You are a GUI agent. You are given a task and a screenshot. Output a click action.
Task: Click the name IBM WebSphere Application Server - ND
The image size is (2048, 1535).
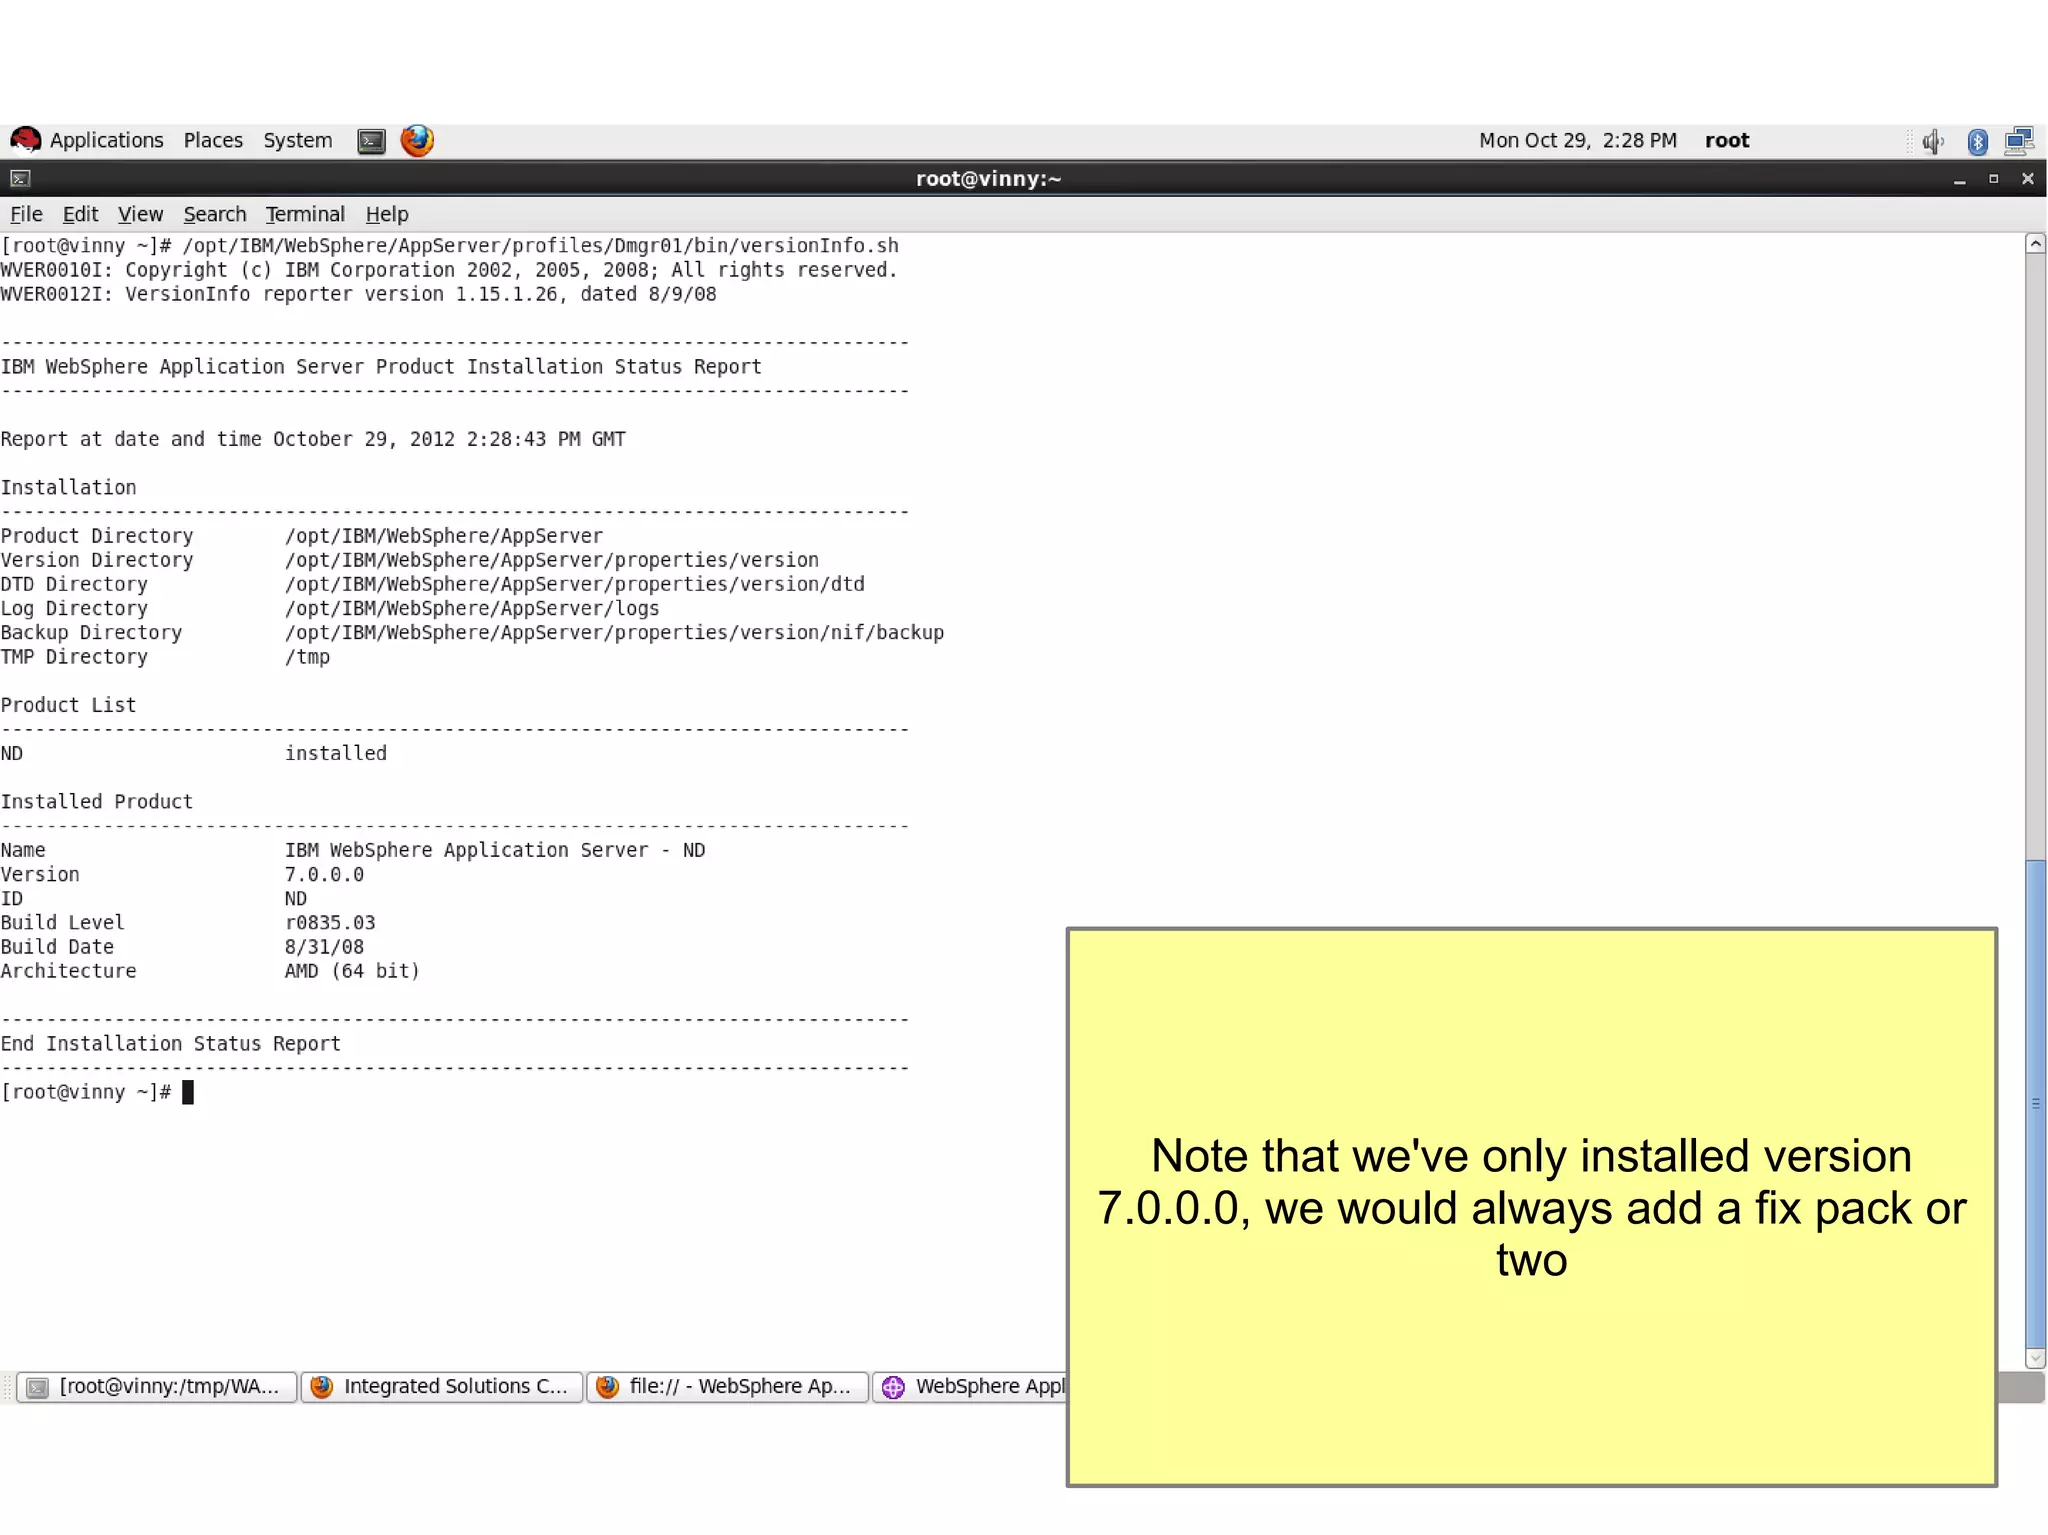[495, 850]
